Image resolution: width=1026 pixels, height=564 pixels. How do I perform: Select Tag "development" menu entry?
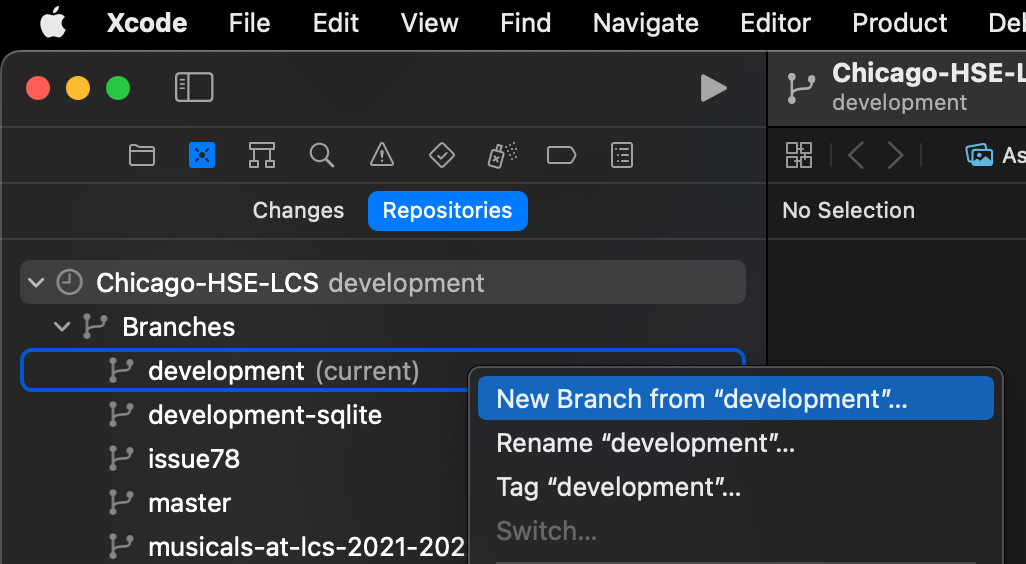tap(618, 487)
